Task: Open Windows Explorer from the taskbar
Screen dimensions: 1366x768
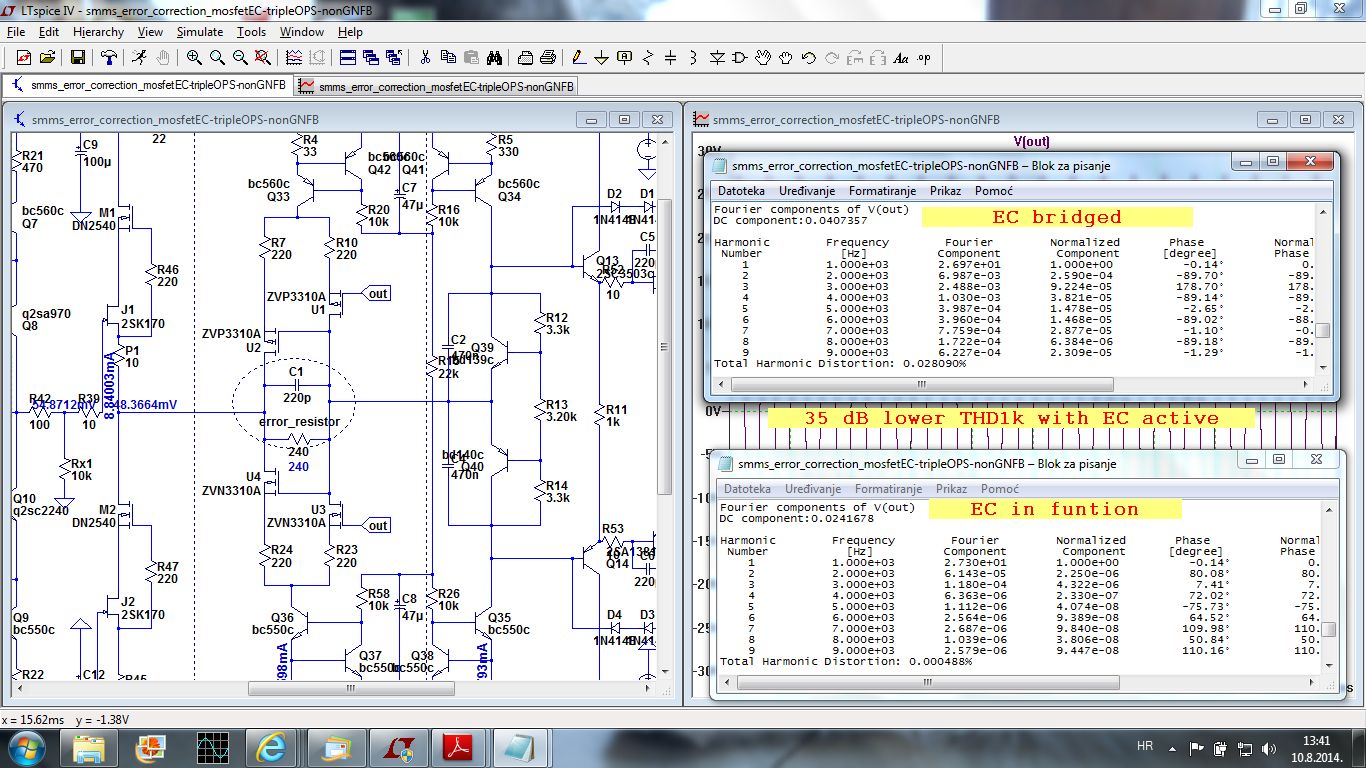Action: click(88, 747)
